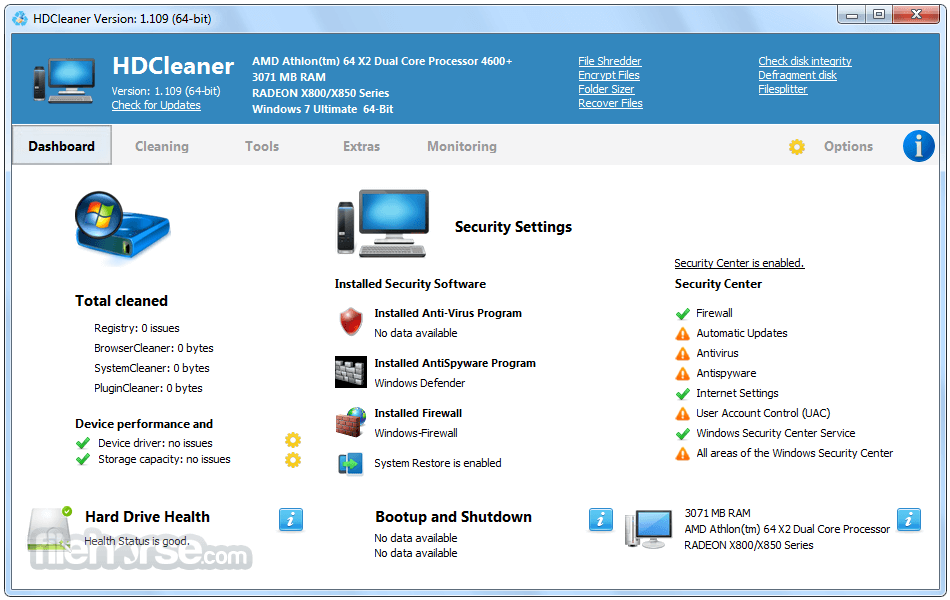
Task: Click the green check beside Storage capacity
Action: 83,459
